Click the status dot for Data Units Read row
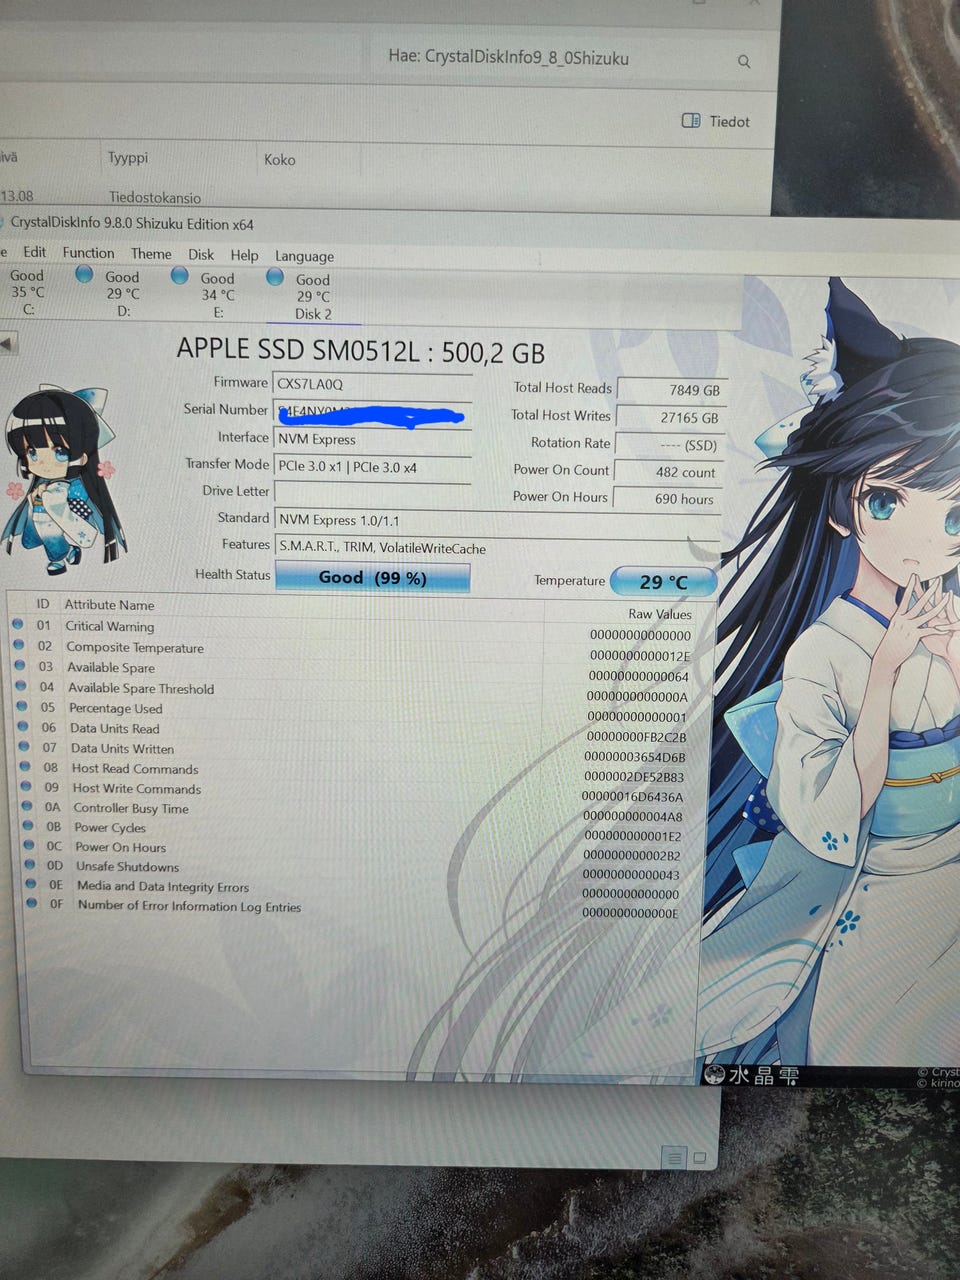The width and height of the screenshot is (960, 1280). 23,726
